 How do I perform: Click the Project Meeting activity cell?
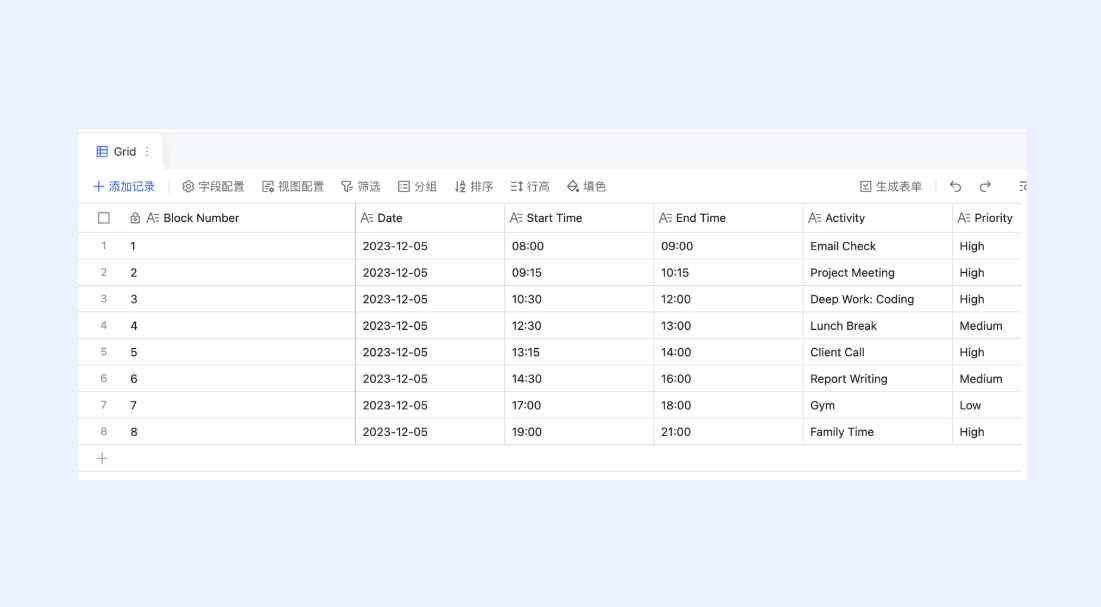tap(878, 273)
